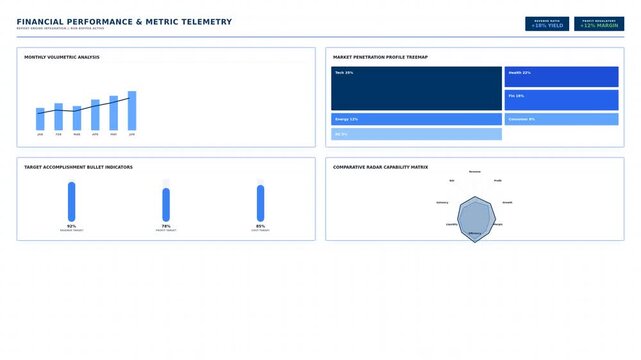Click the JUN bar in monthly chart
This screenshot has width=641, height=360.
point(132,111)
